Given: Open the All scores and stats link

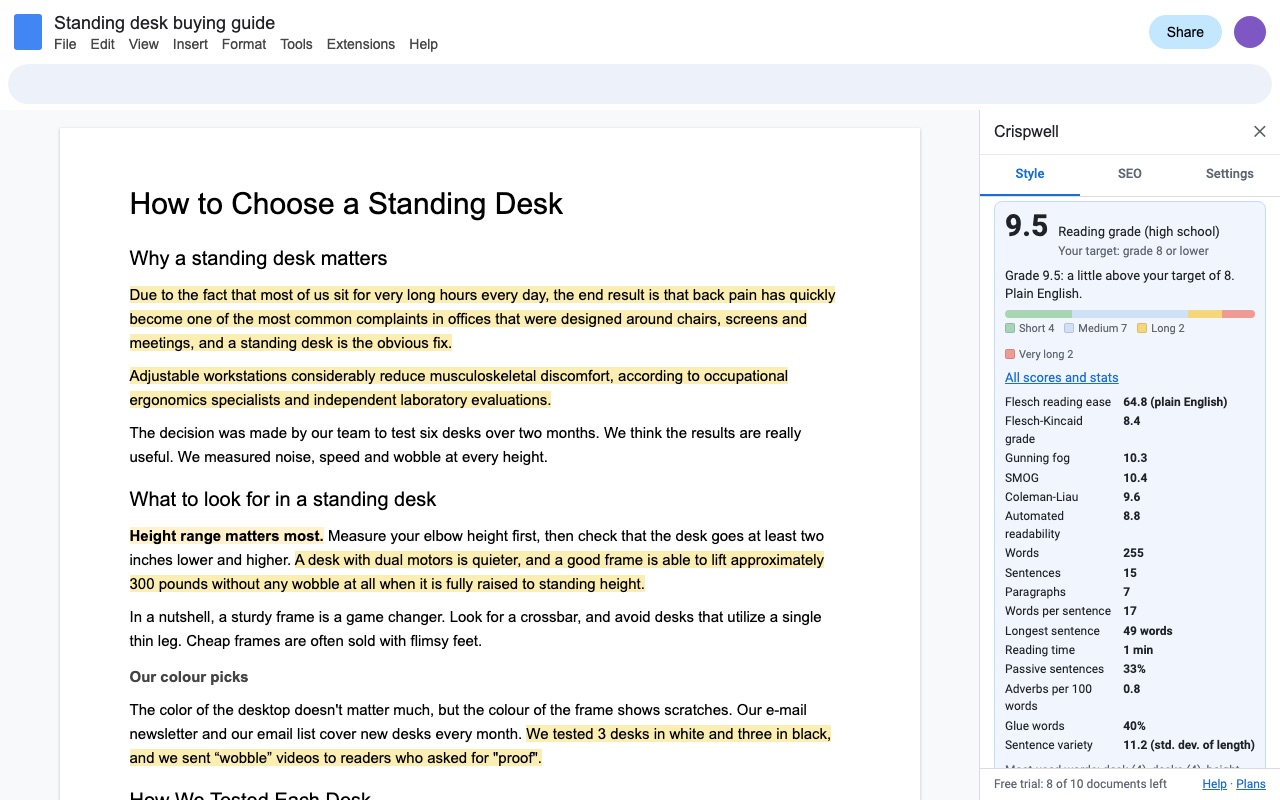Looking at the screenshot, I should (x=1062, y=378).
